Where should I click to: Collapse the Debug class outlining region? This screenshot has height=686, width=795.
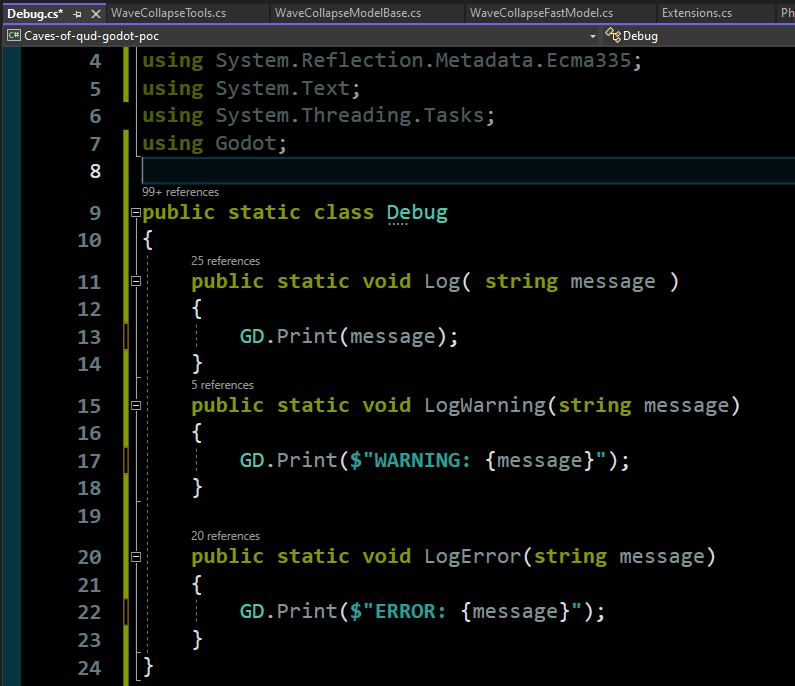(135, 213)
